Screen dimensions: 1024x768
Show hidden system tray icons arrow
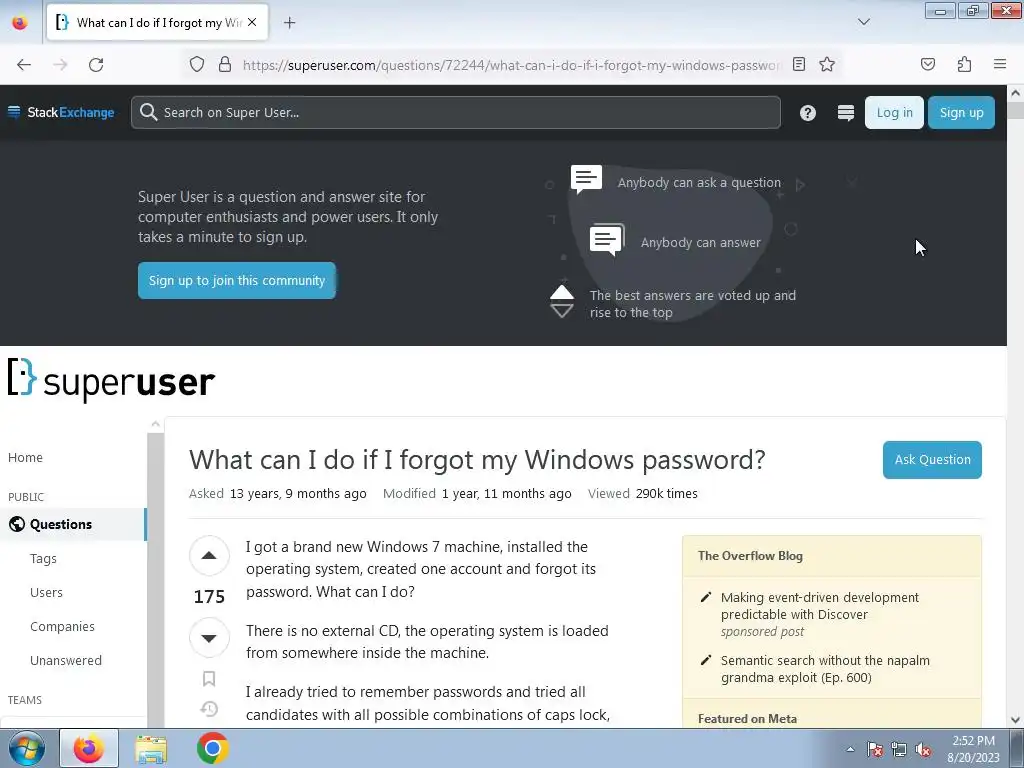[x=850, y=749]
